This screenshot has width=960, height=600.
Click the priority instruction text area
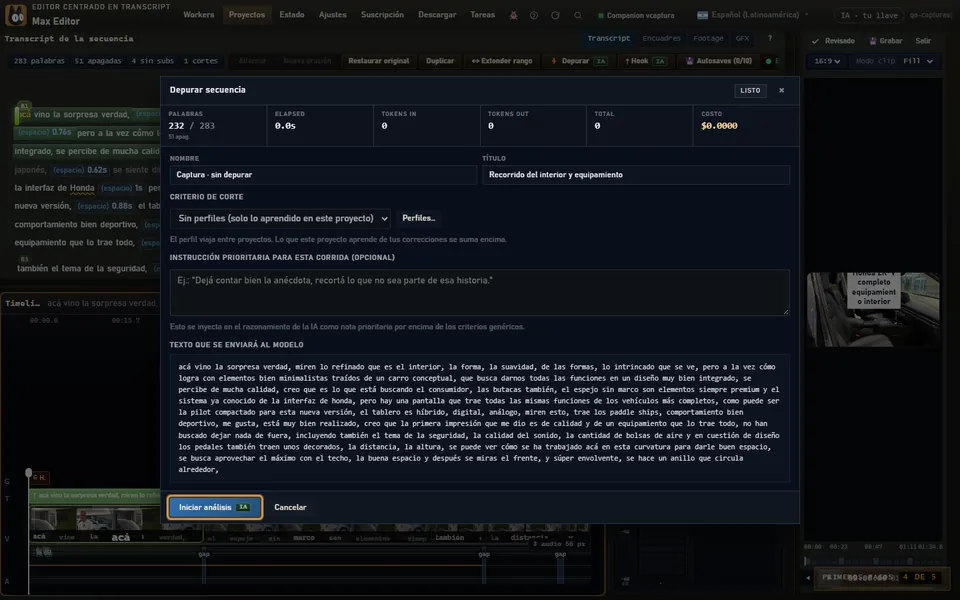click(479, 293)
